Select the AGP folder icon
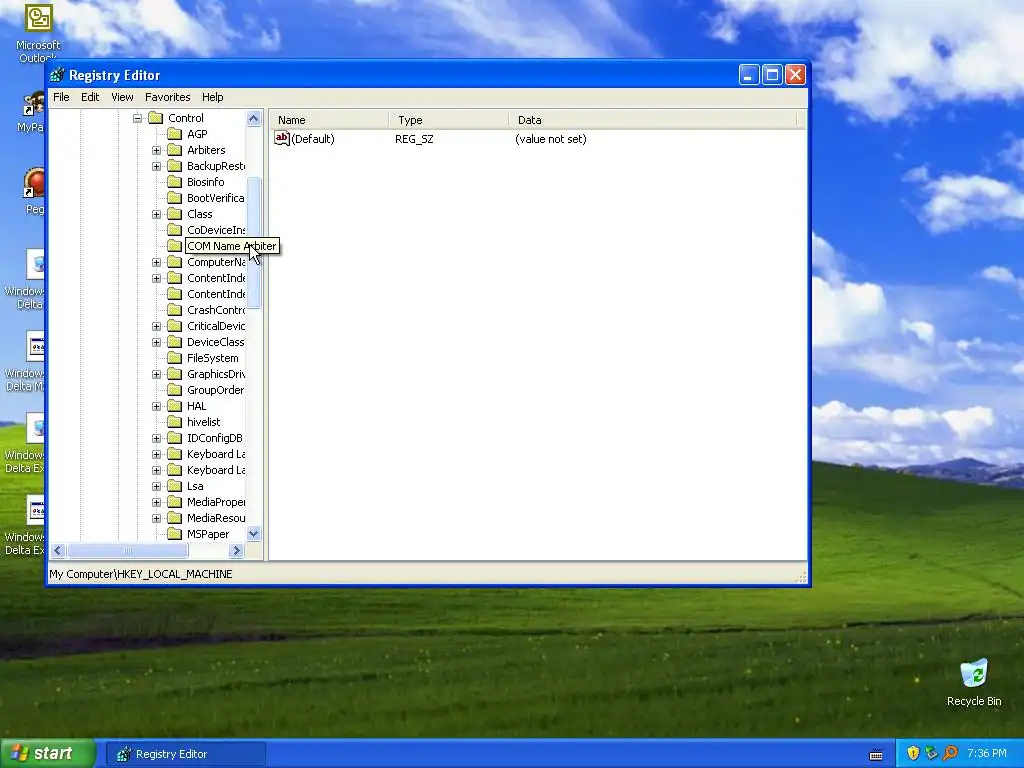Image resolution: width=1024 pixels, height=768 pixels. coord(174,134)
